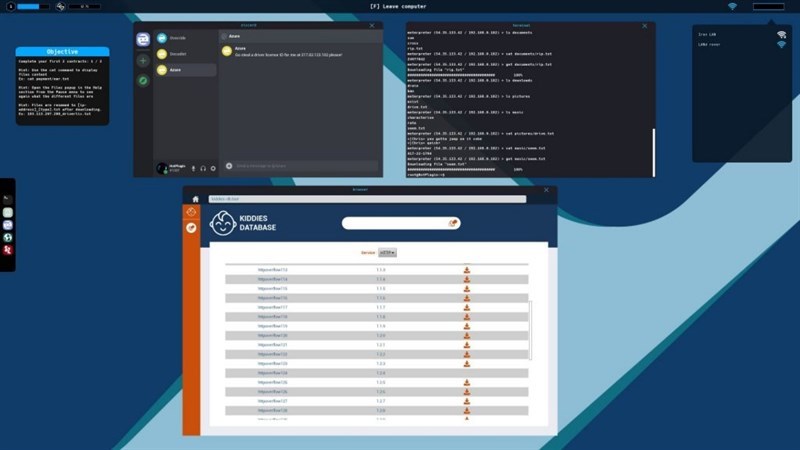Click the user avatar in chat footer

point(162,168)
